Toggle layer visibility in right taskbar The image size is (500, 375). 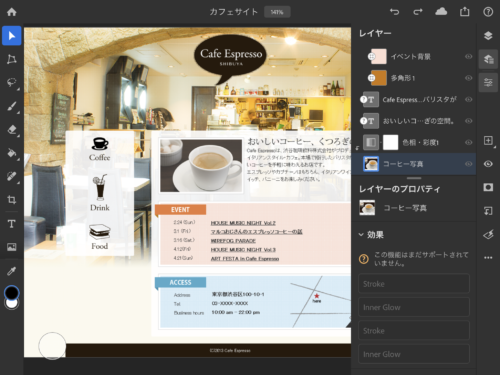[x=488, y=164]
